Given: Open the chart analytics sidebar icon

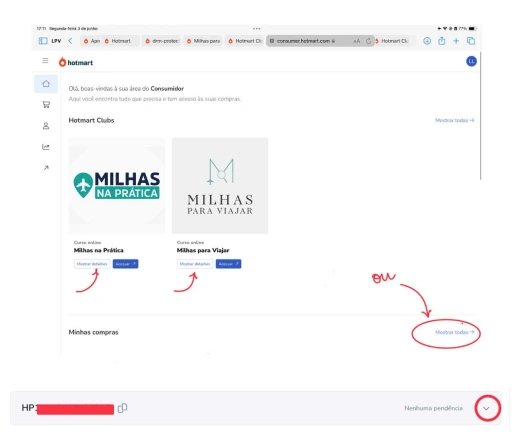Looking at the screenshot, I should tap(46, 147).
